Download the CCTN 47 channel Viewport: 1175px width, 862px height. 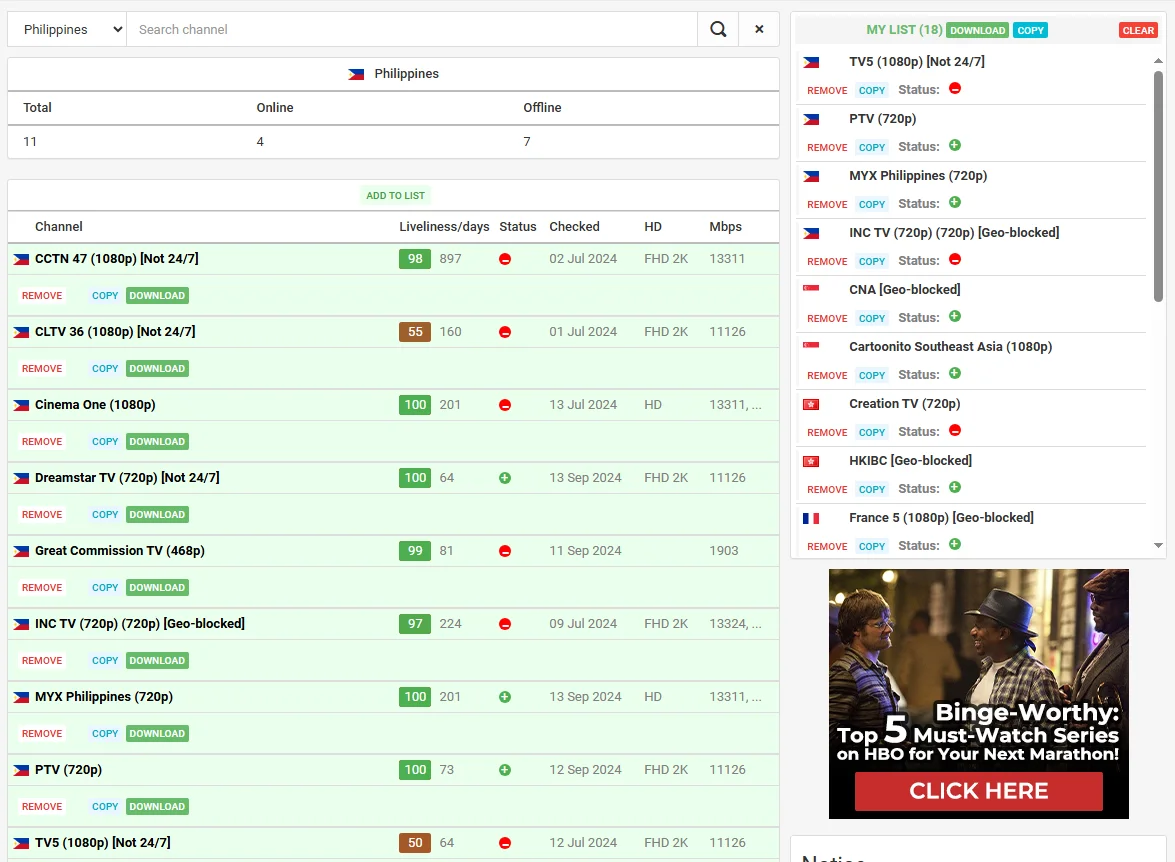coord(157,295)
